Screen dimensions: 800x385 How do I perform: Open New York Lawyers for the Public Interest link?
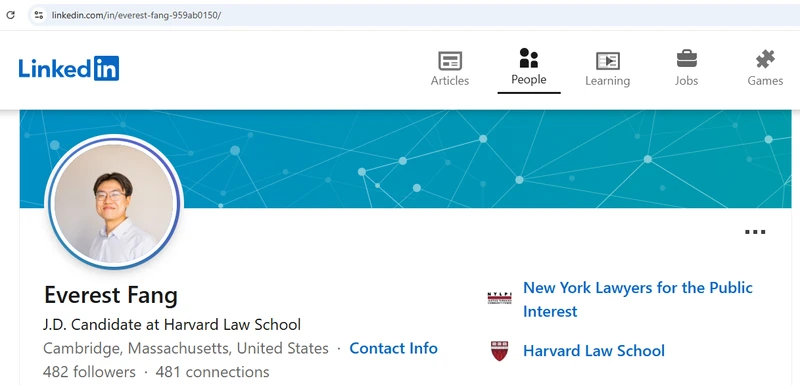pyautogui.click(x=638, y=299)
